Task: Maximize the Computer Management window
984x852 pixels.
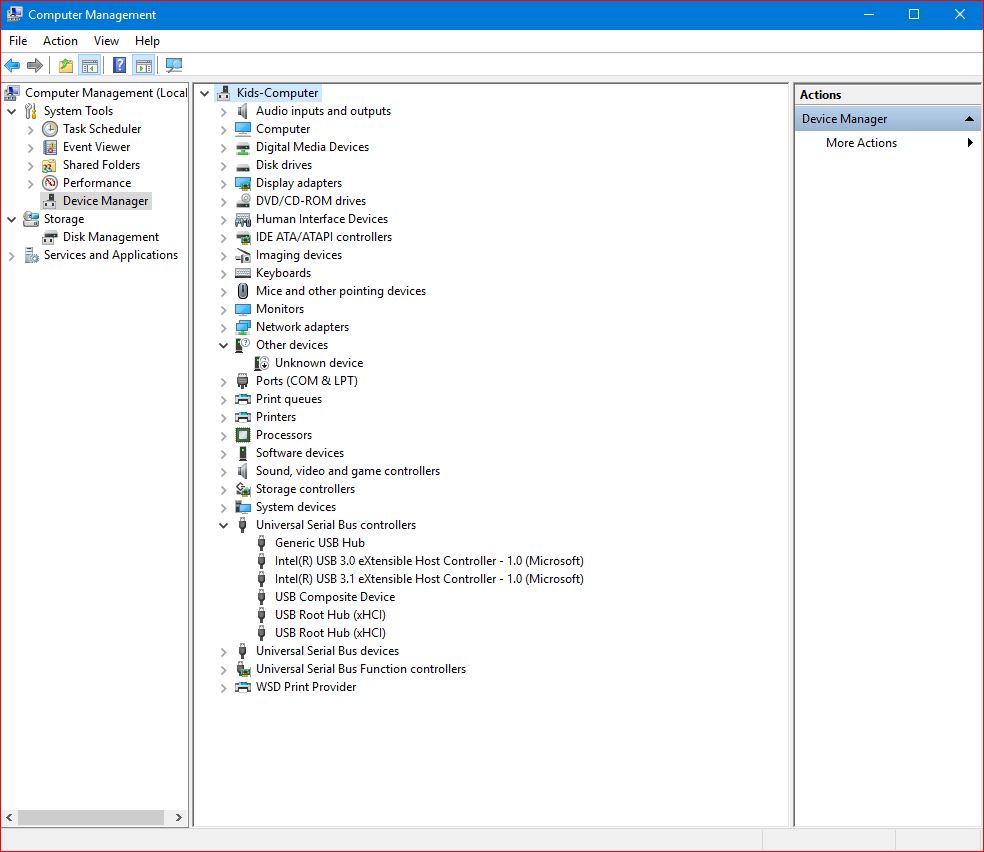Action: 914,14
